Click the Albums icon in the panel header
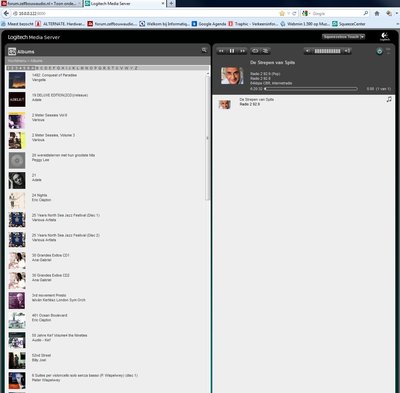The height and width of the screenshot is (393, 400). click(x=12, y=51)
